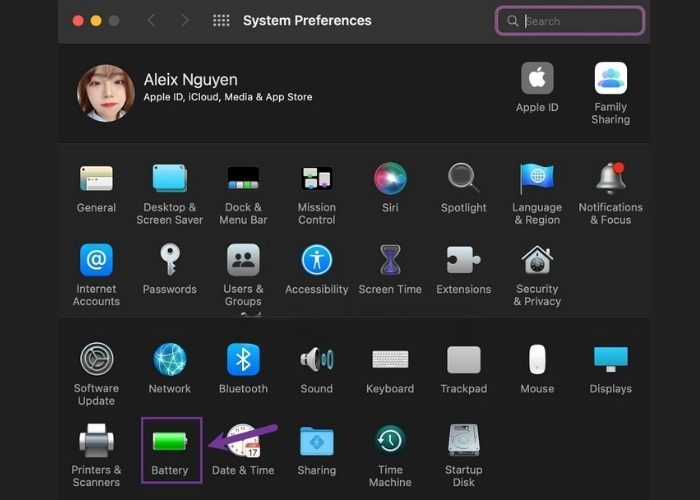Show all preferences with grid button
The width and height of the screenshot is (700, 500).
tap(221, 21)
